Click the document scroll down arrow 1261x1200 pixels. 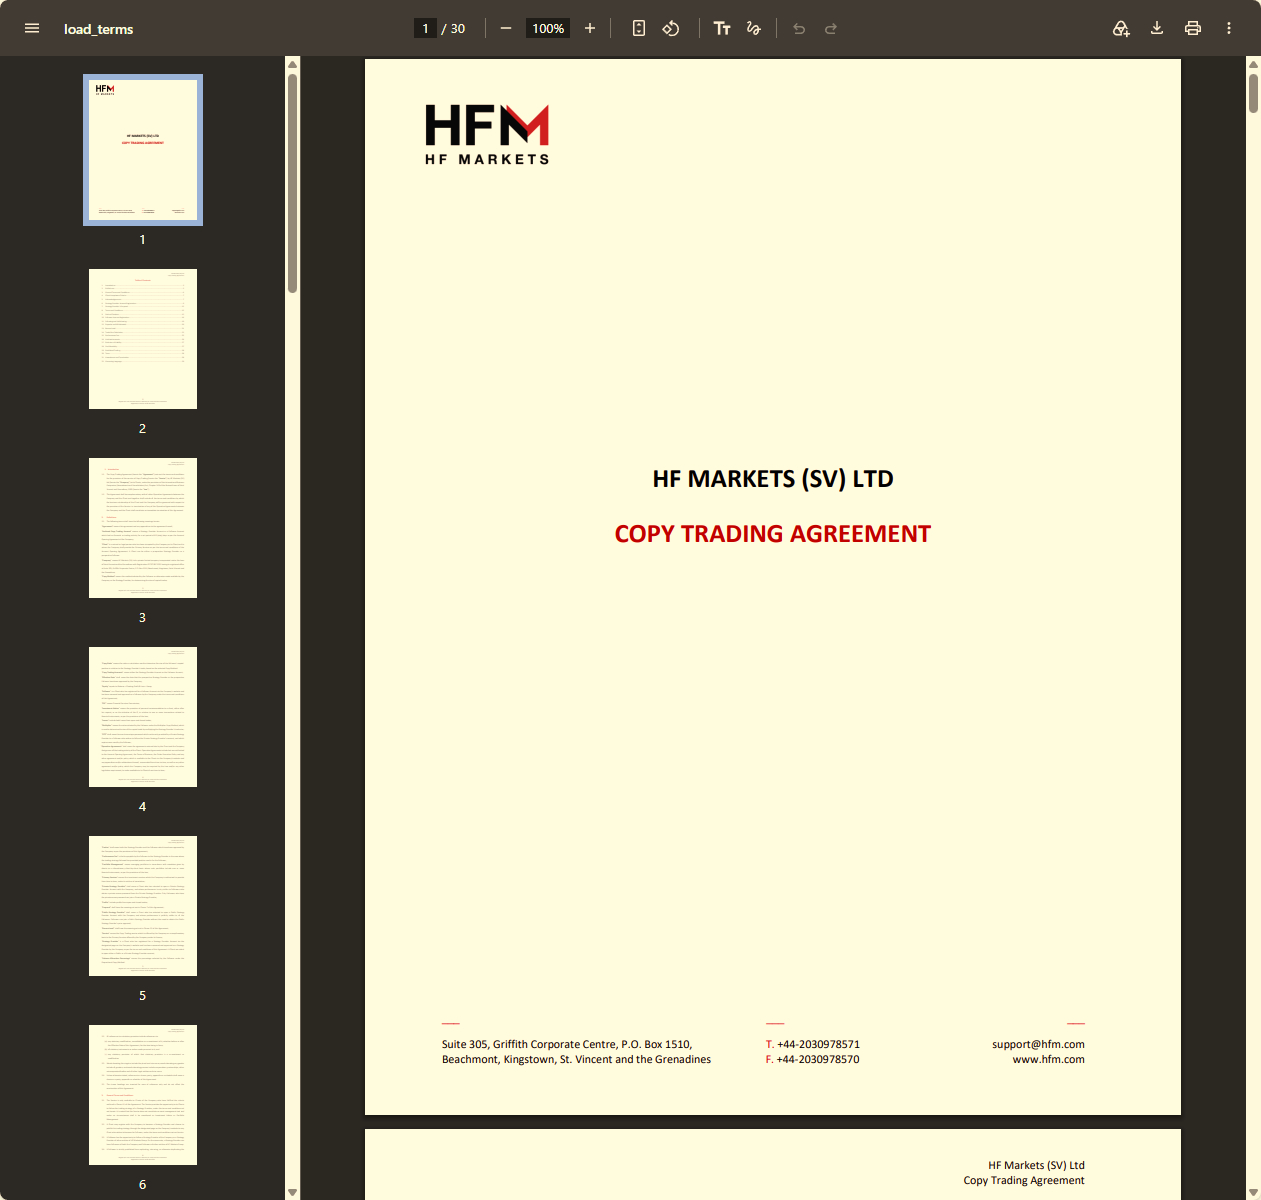coord(1253,1192)
